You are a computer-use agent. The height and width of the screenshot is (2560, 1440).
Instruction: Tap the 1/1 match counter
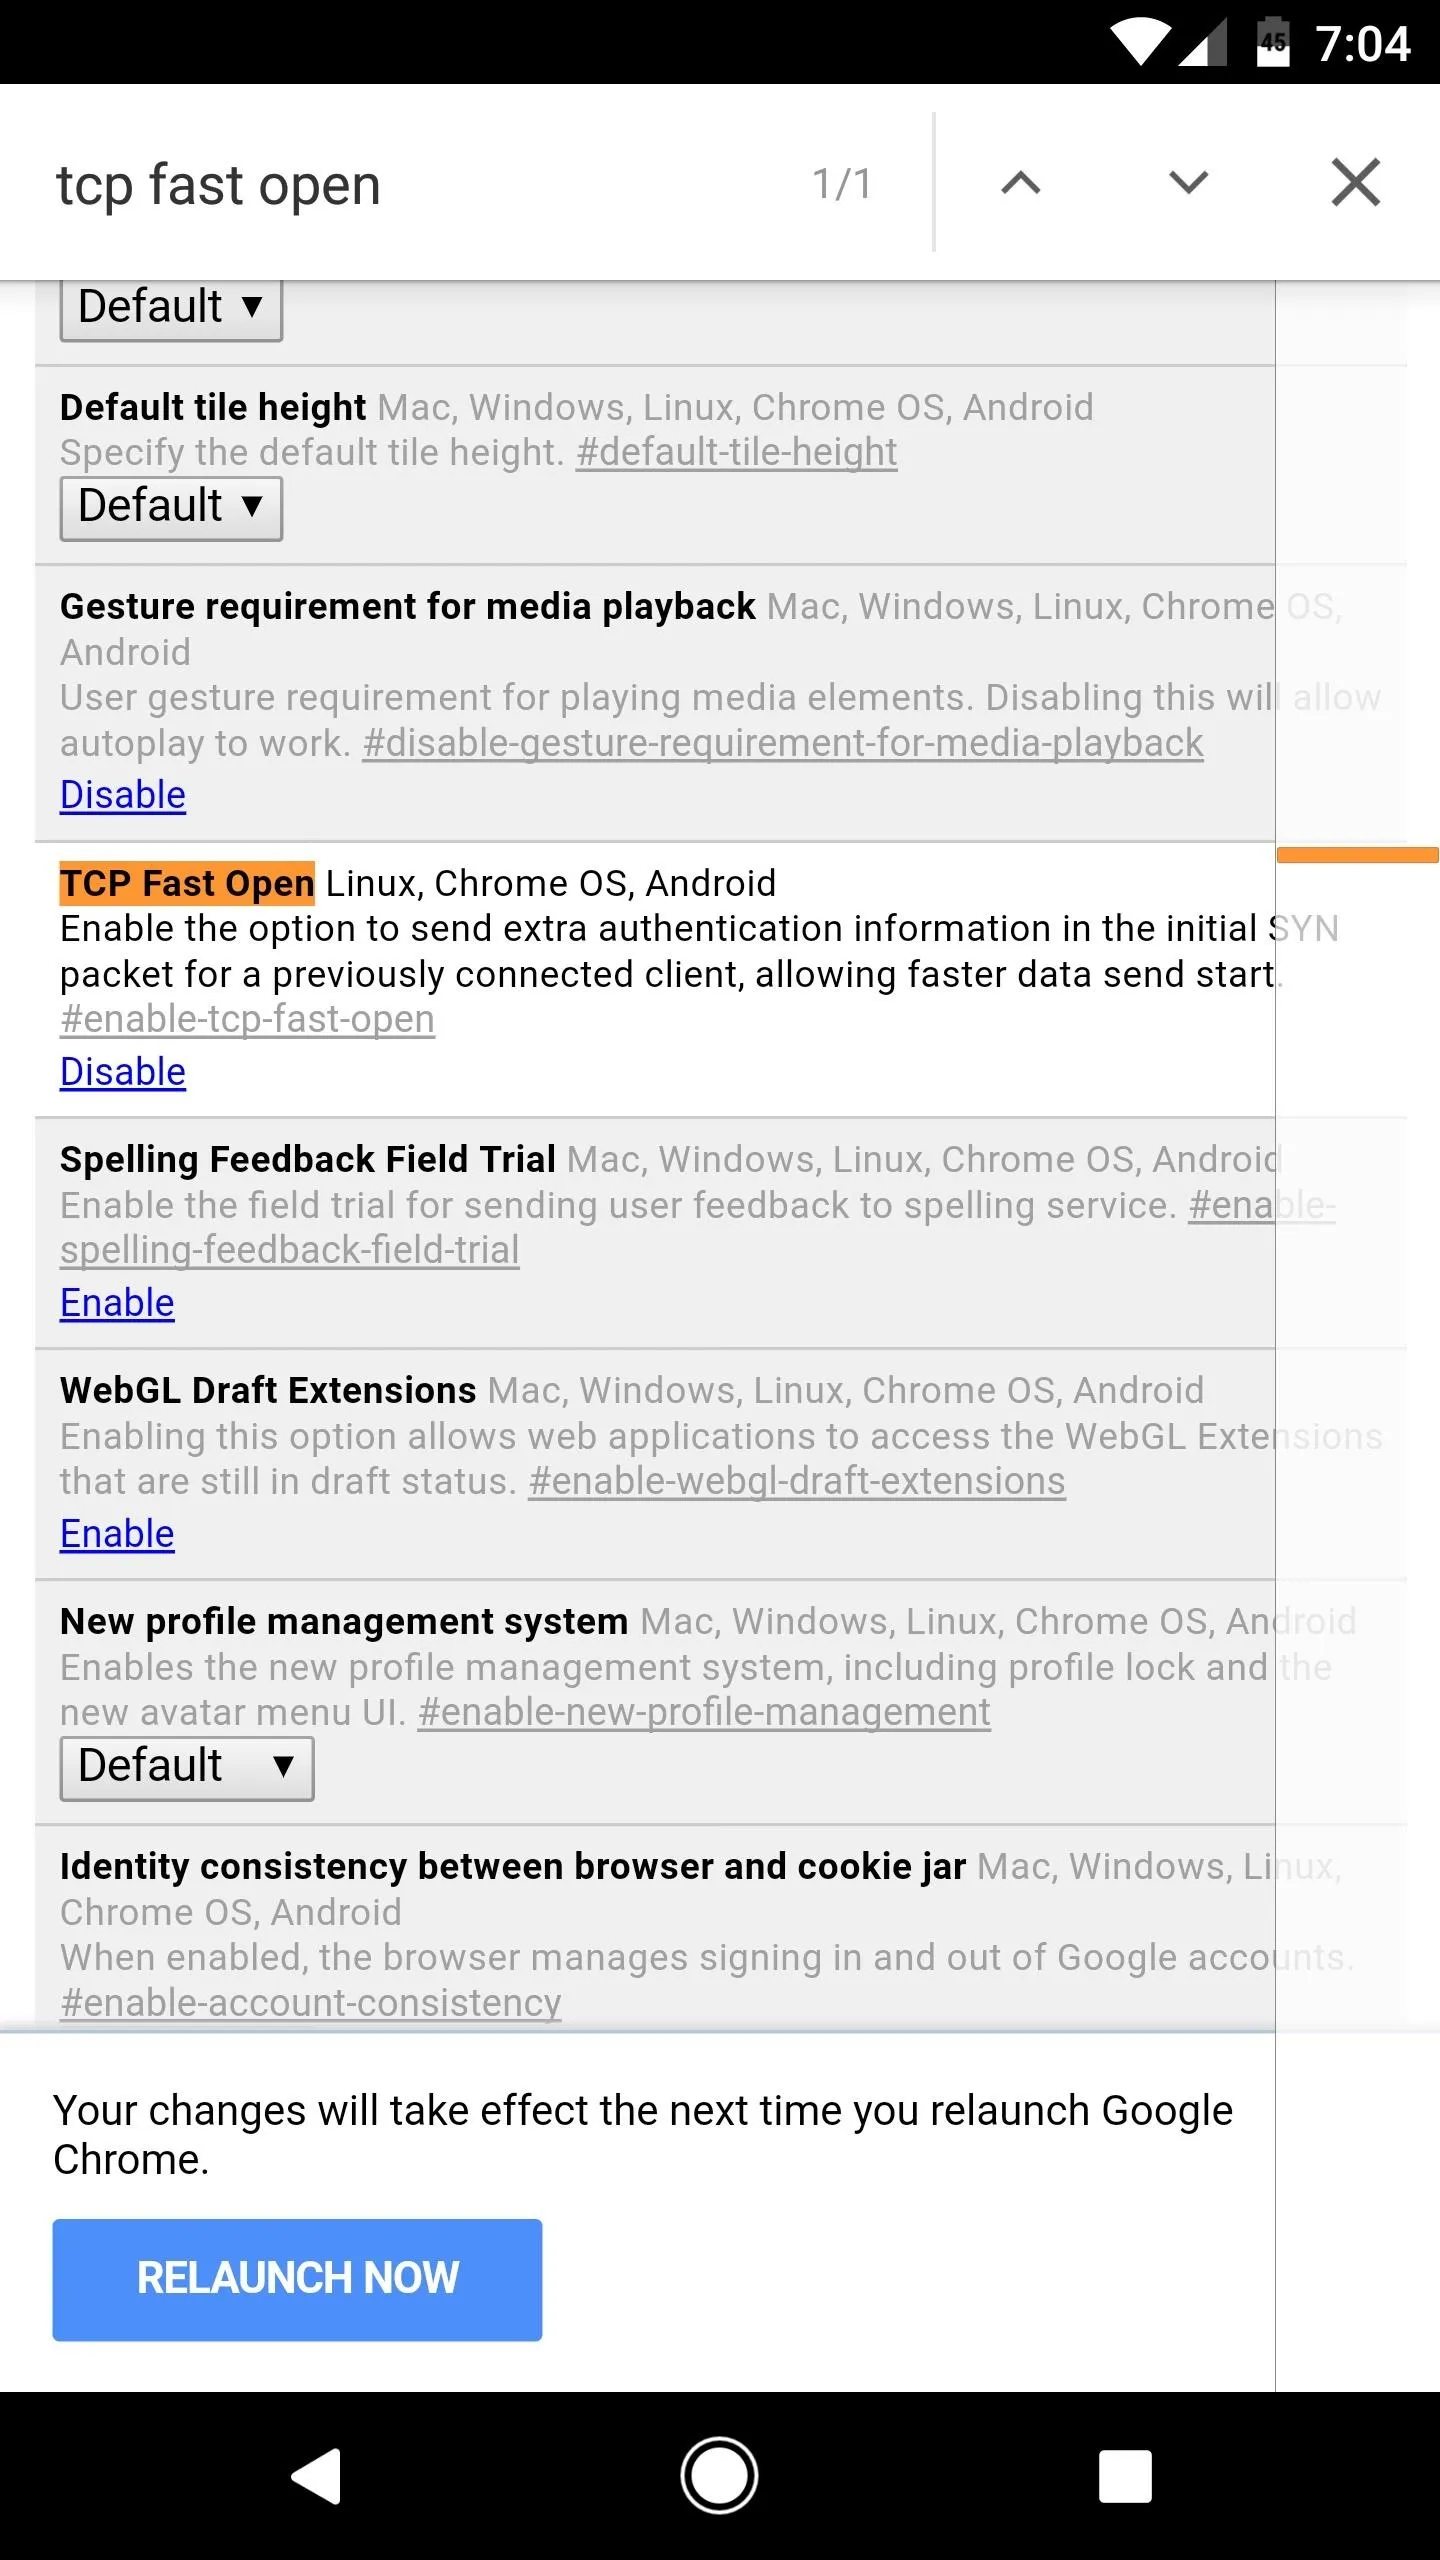coord(842,184)
